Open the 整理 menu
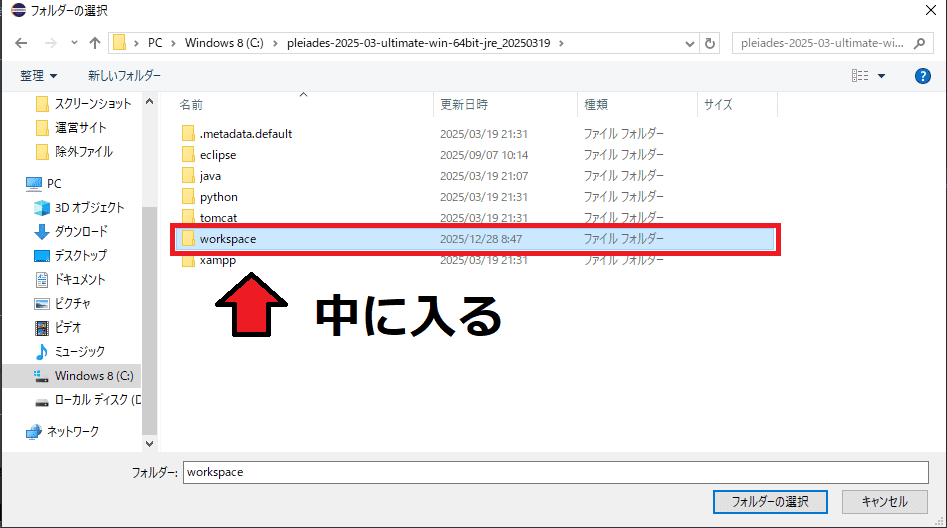947x528 pixels. click(39, 76)
